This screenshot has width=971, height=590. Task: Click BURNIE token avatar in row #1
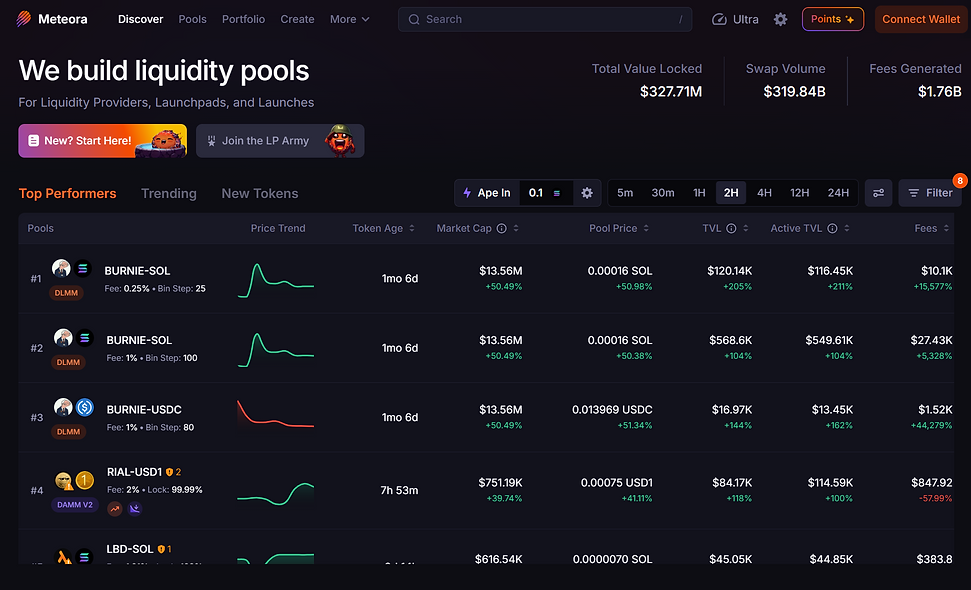pos(61,268)
